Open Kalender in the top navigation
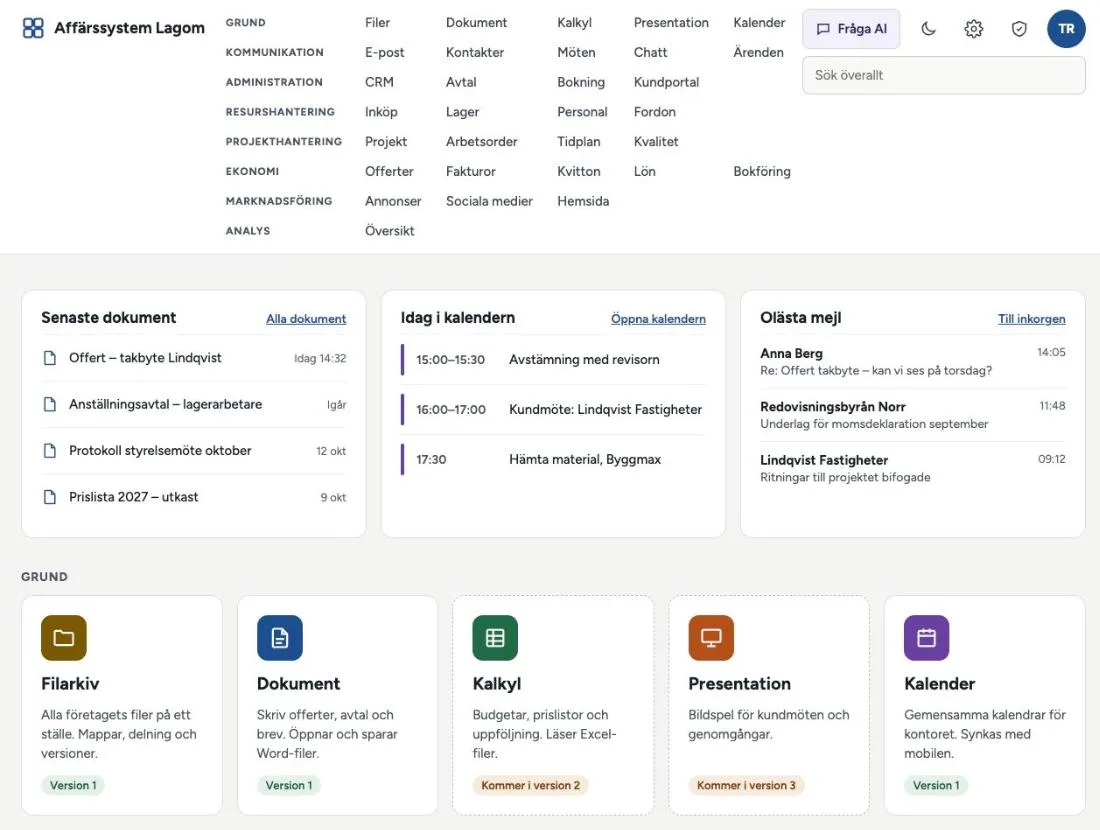This screenshot has width=1100, height=830. tap(759, 22)
